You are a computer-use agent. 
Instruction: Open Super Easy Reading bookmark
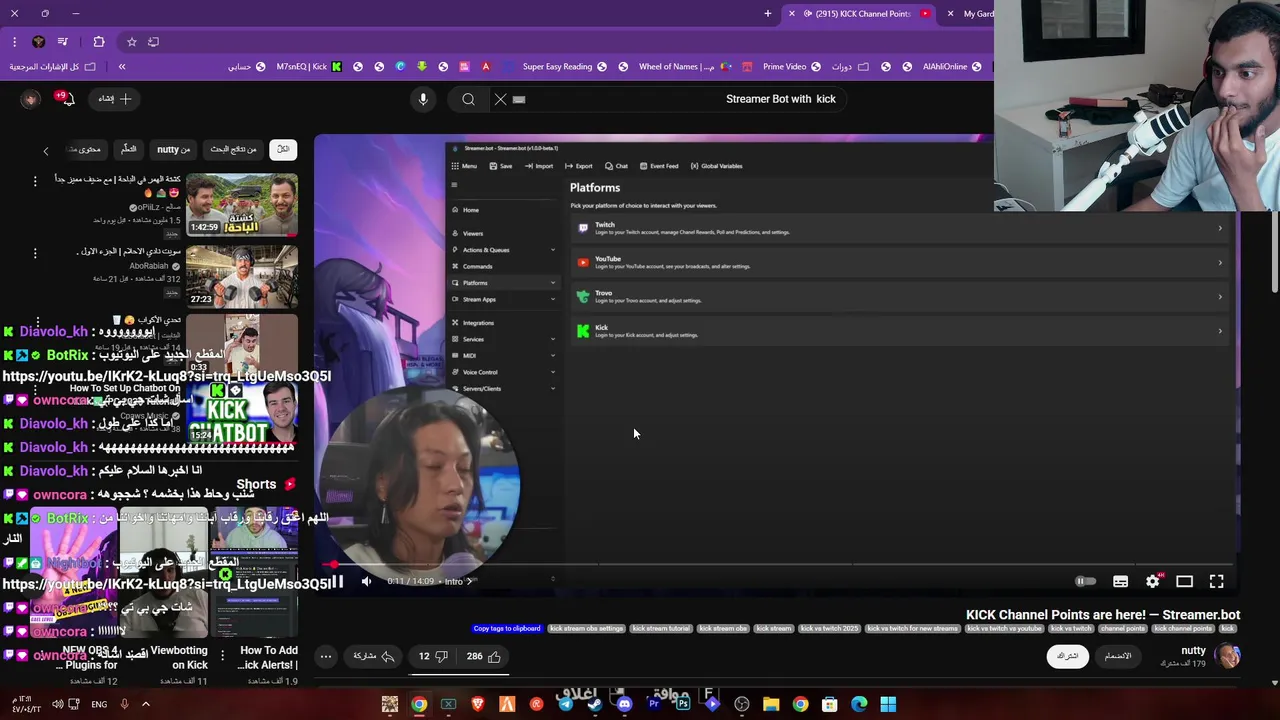tap(564, 67)
